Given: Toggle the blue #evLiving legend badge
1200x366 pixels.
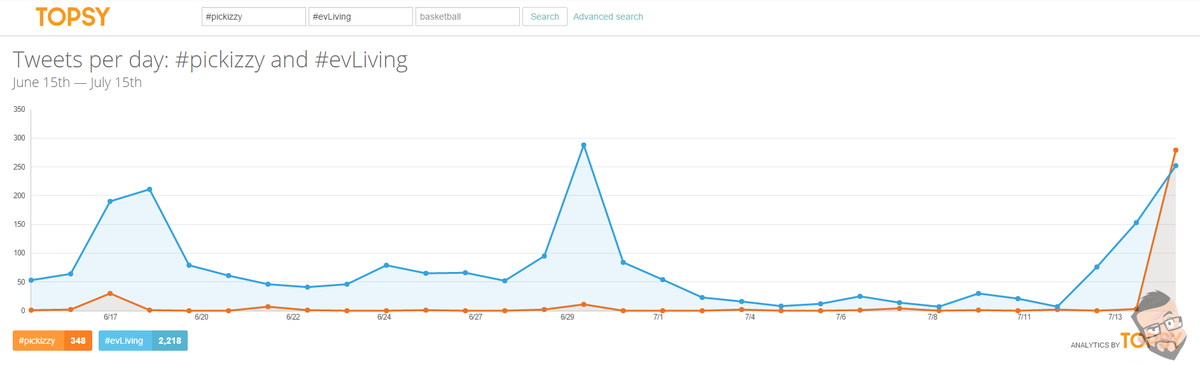Looking at the screenshot, I should click(x=143, y=341).
